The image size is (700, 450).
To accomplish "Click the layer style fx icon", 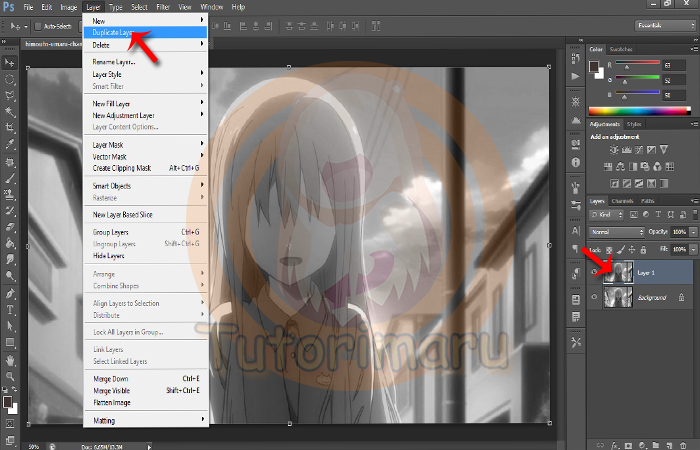I will click(615, 445).
